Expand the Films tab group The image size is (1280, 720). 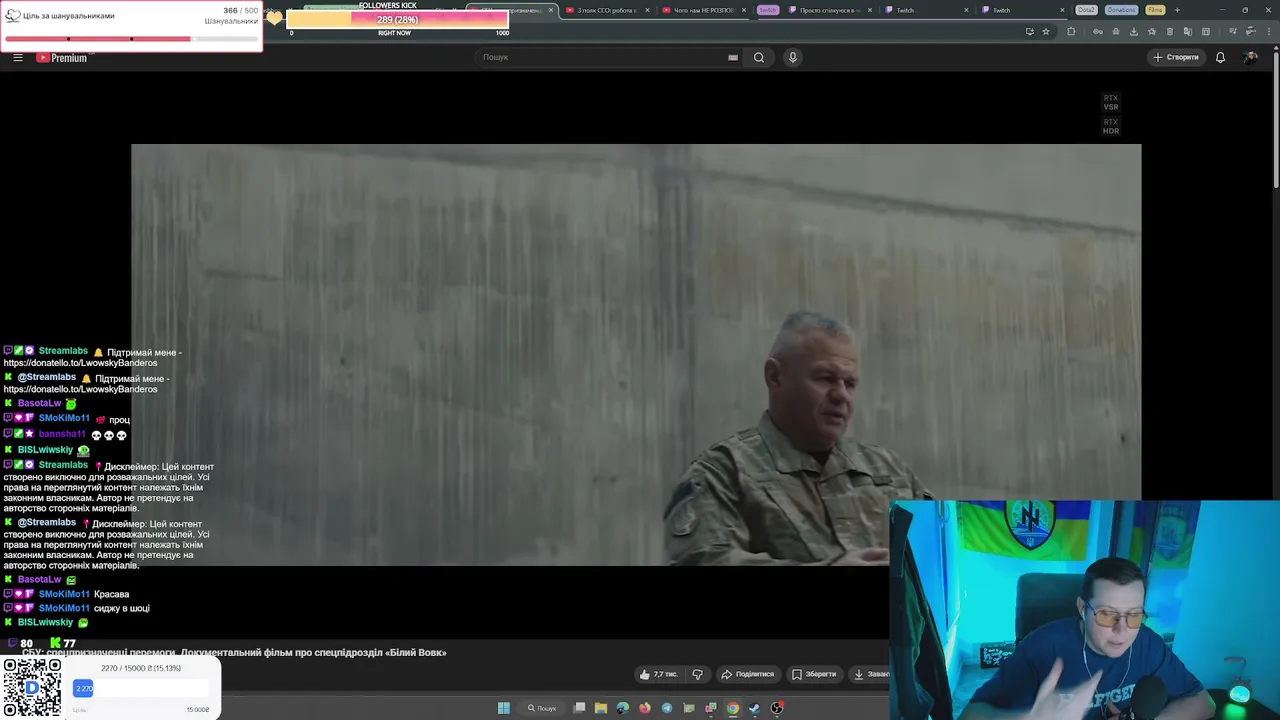[1155, 10]
